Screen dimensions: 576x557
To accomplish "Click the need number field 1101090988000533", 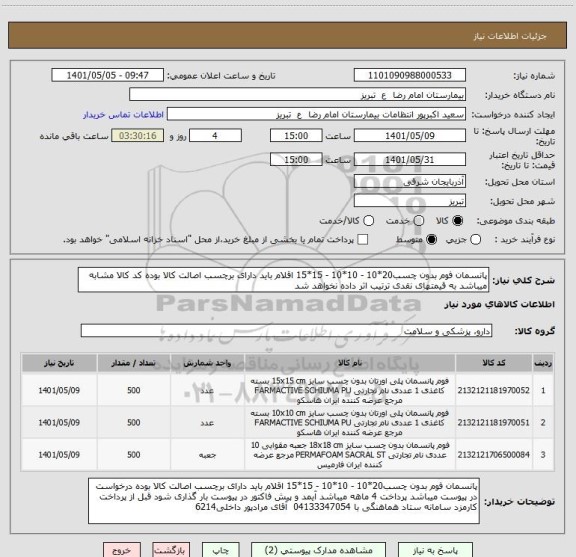I will [x=410, y=75].
